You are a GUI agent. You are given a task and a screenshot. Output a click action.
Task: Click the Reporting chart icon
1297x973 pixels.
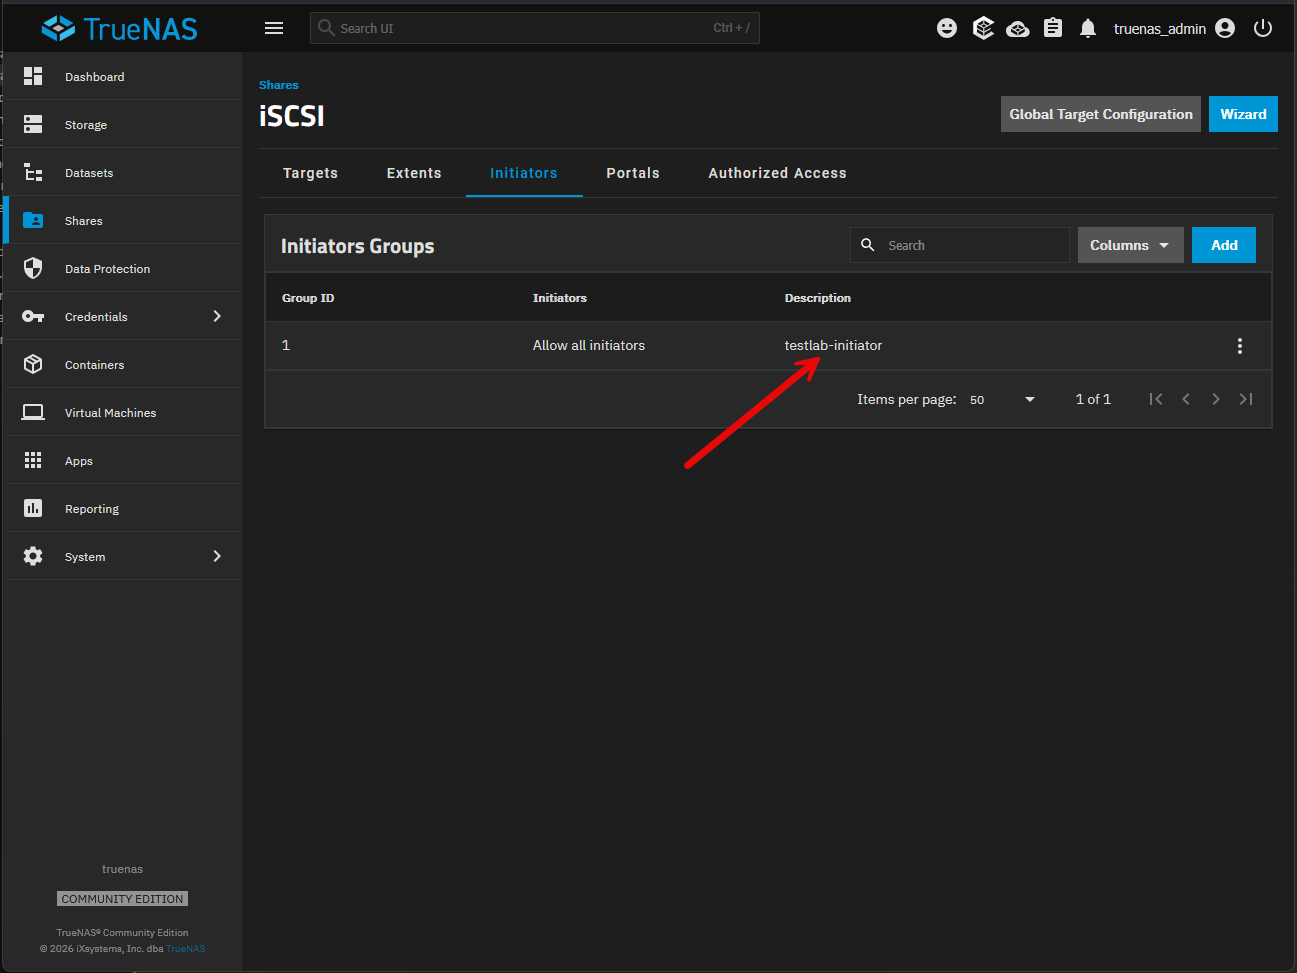click(x=33, y=508)
